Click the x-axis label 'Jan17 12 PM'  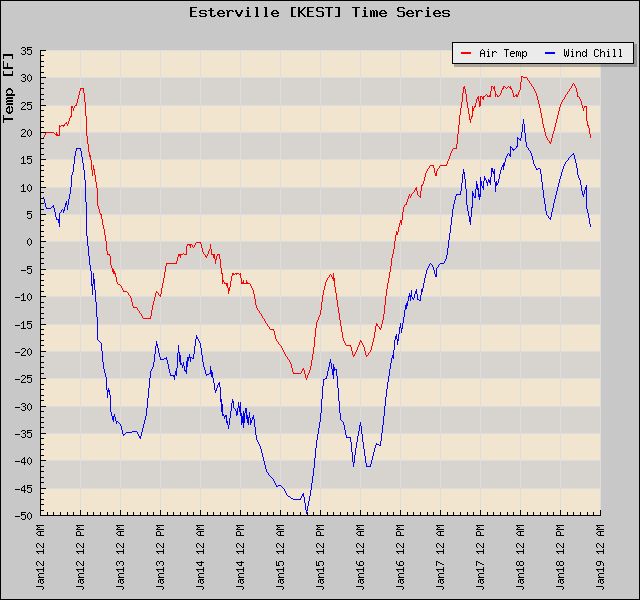(480, 558)
